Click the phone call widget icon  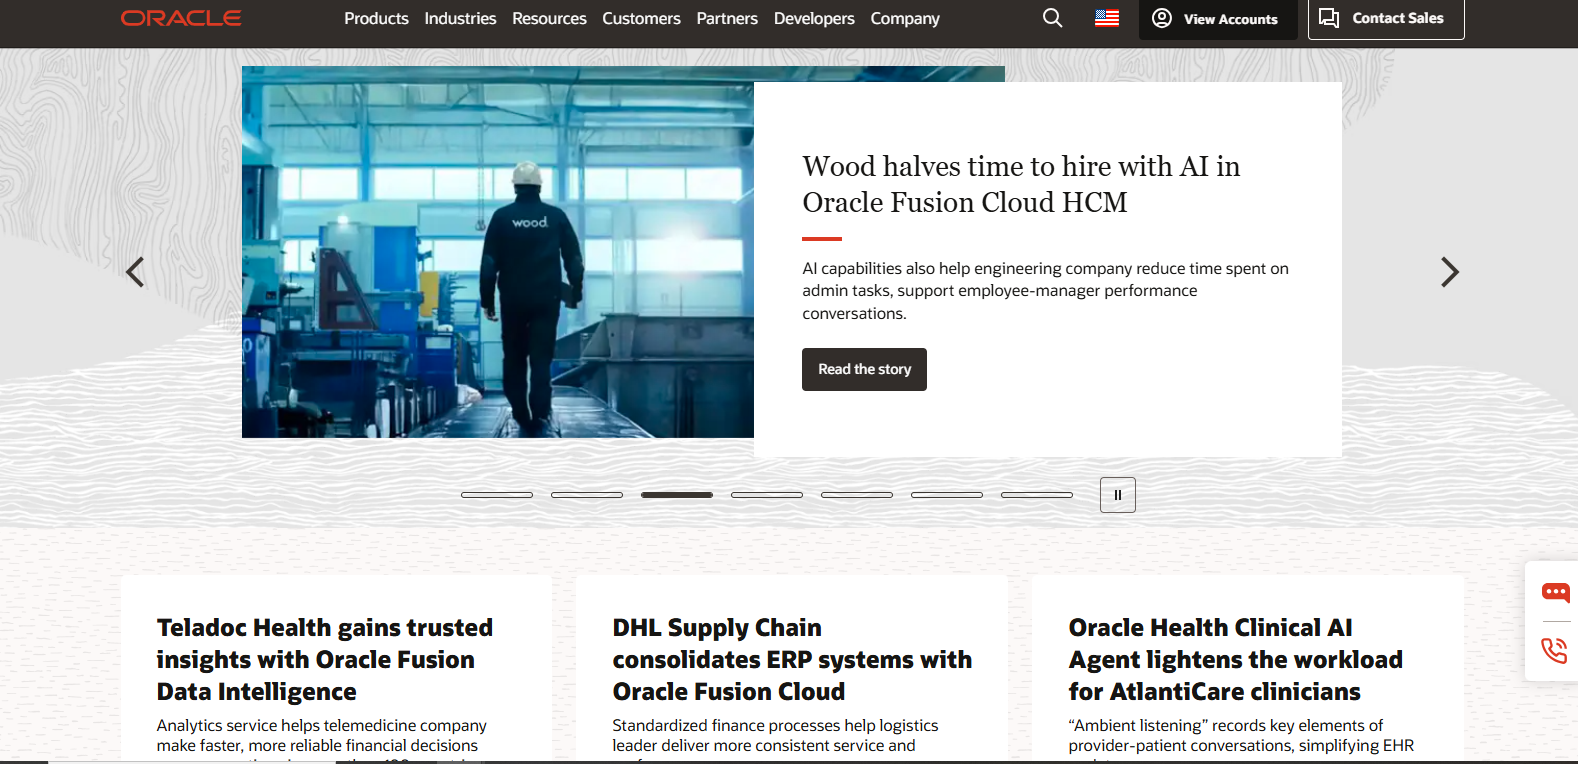(x=1555, y=651)
